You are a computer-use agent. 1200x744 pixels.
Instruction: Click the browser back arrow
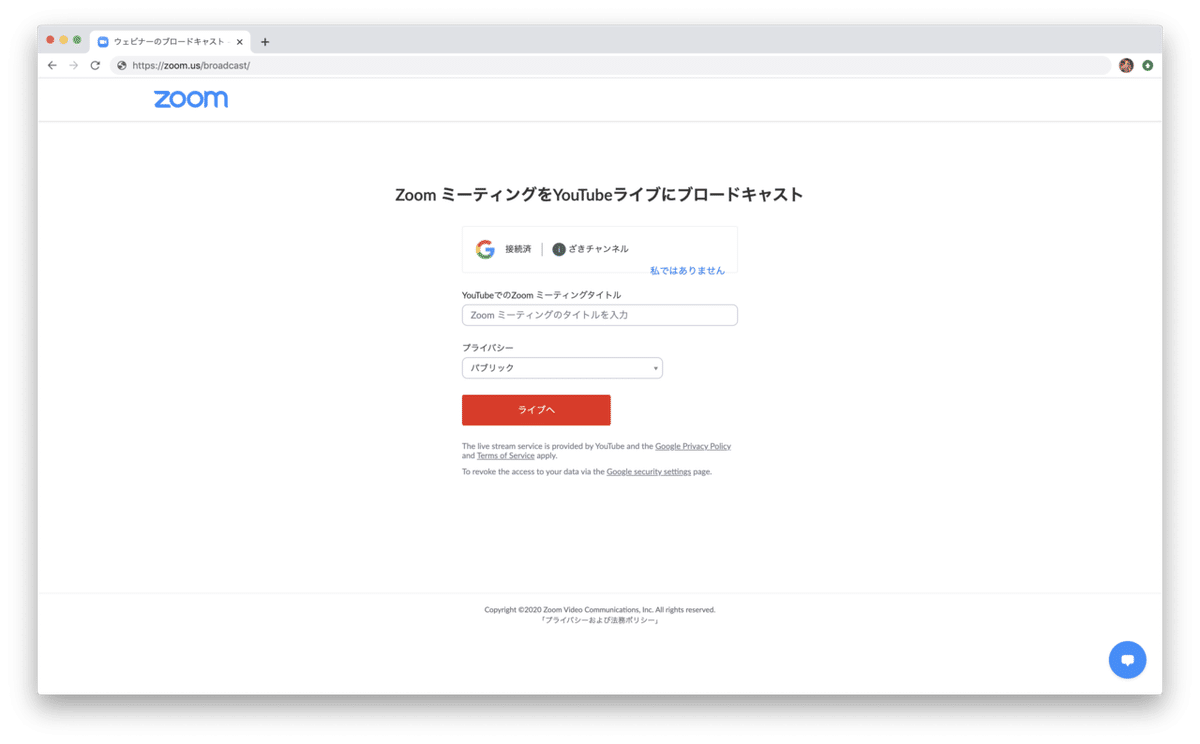(52, 66)
